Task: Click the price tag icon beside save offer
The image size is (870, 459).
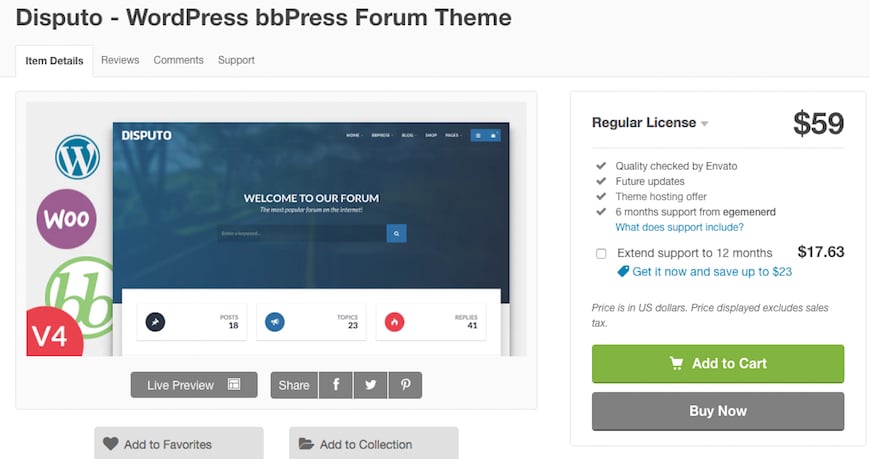Action: coord(623,271)
